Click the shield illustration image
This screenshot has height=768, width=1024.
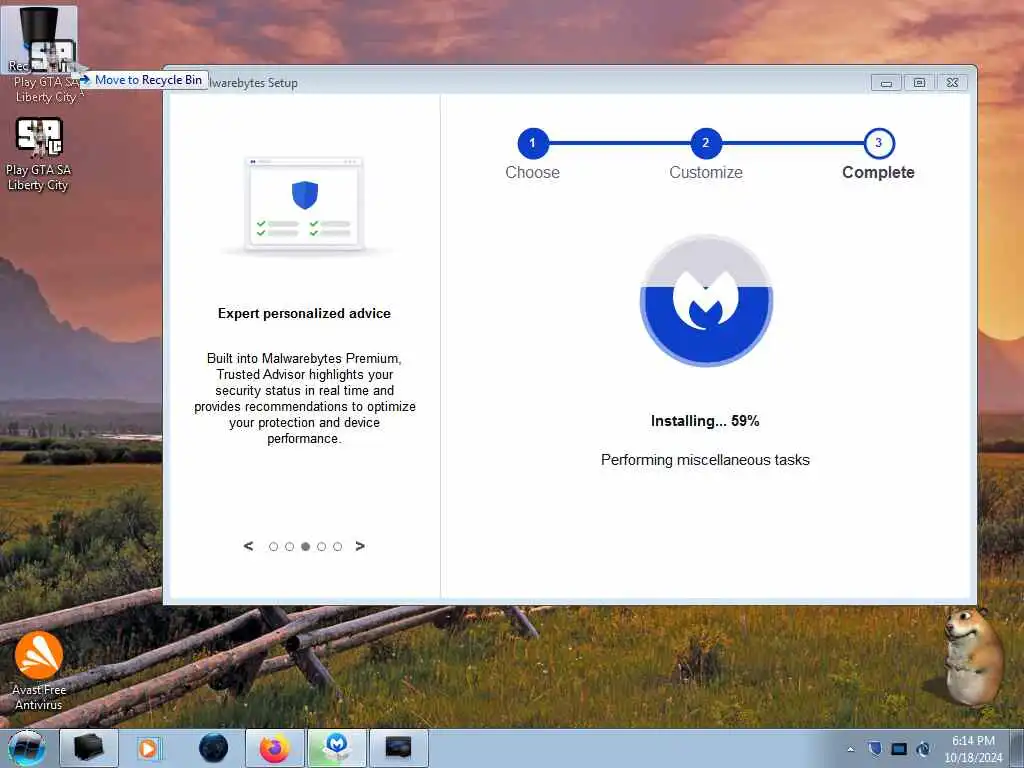pyautogui.click(x=304, y=204)
